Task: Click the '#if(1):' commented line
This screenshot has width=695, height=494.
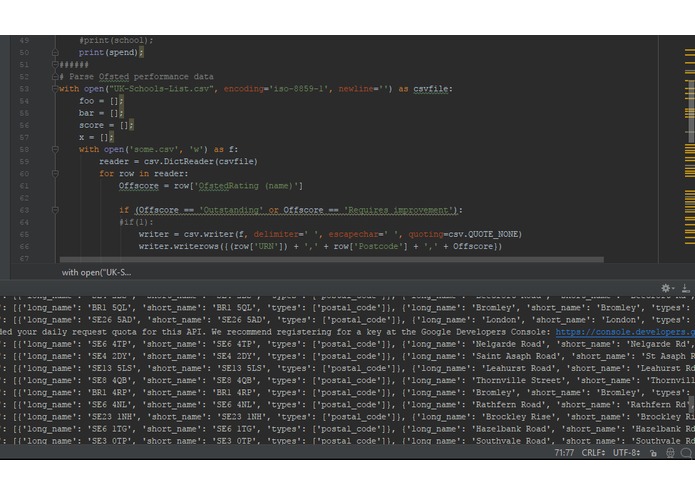Action: point(136,222)
